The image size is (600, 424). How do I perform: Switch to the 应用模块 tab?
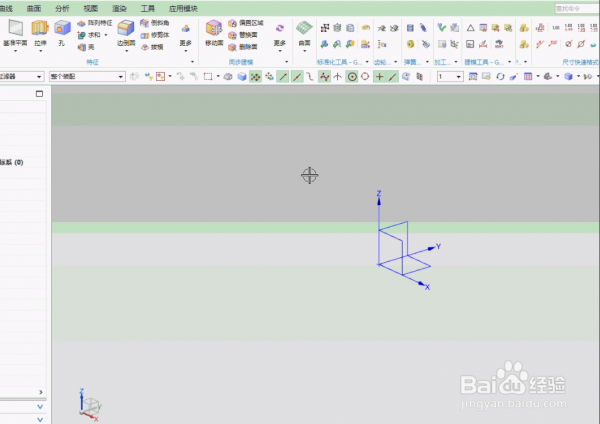184,6
